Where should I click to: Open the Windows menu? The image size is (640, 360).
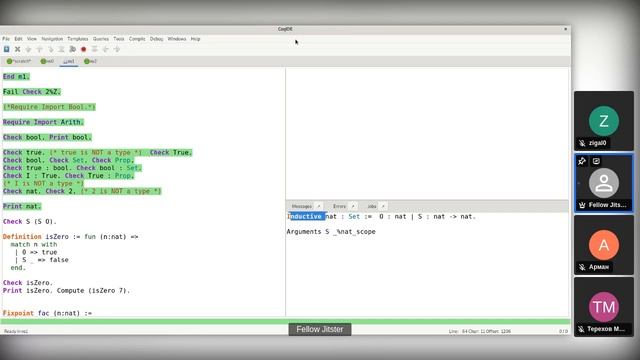tap(177, 39)
